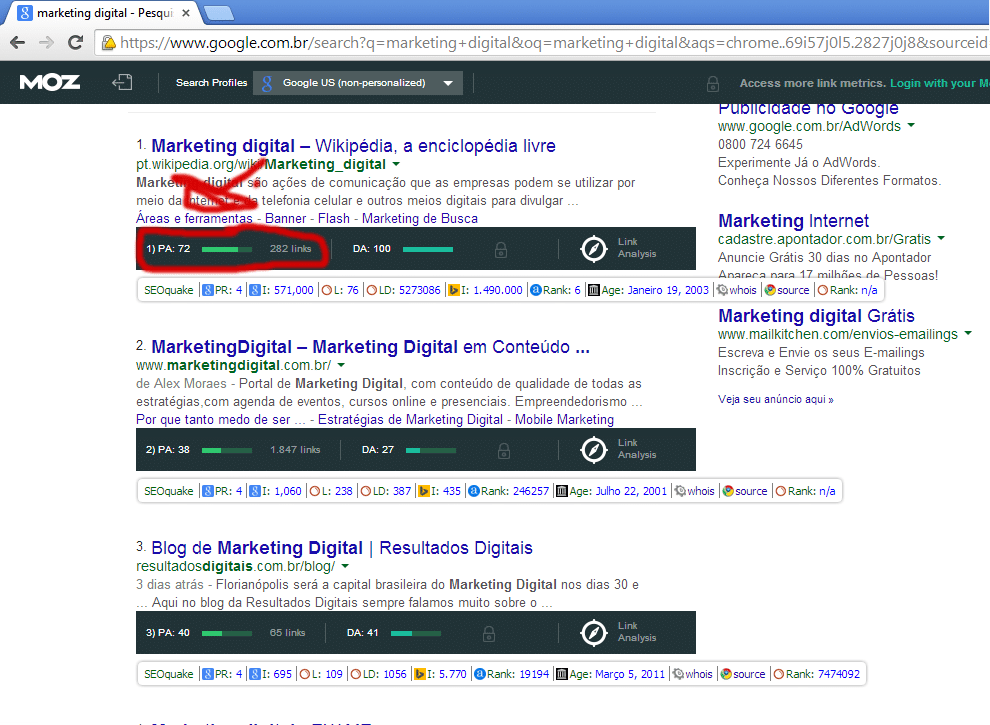Click PA: 72 progress bar
The height and width of the screenshot is (725, 990).
click(227, 249)
